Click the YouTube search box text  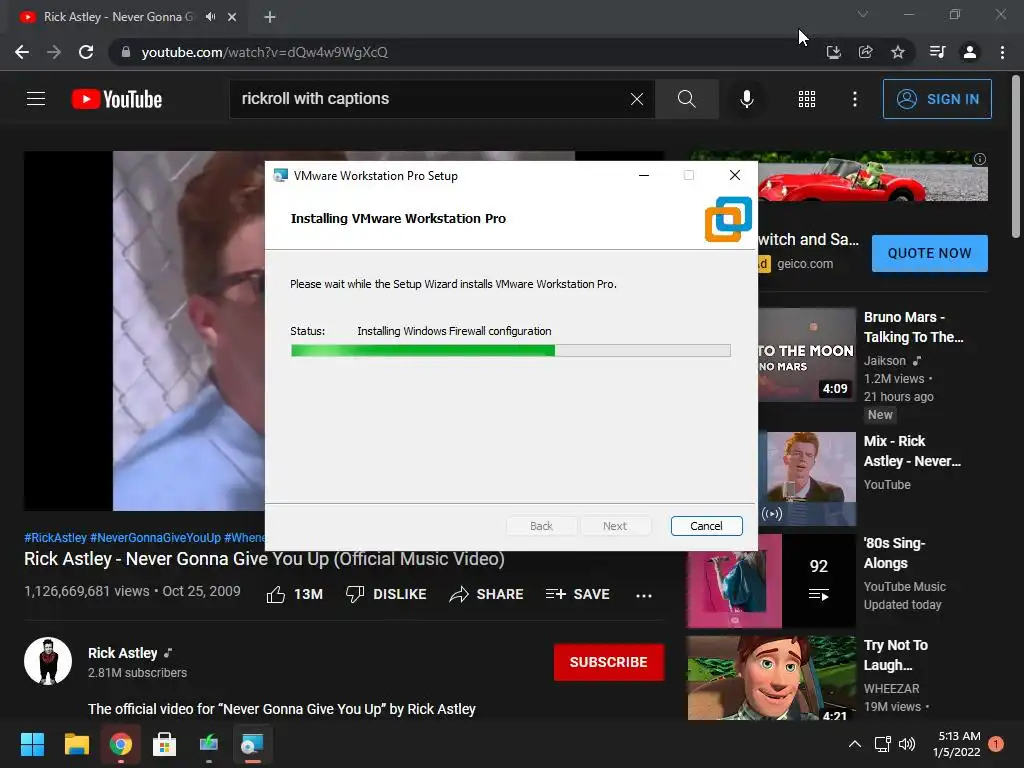[315, 99]
